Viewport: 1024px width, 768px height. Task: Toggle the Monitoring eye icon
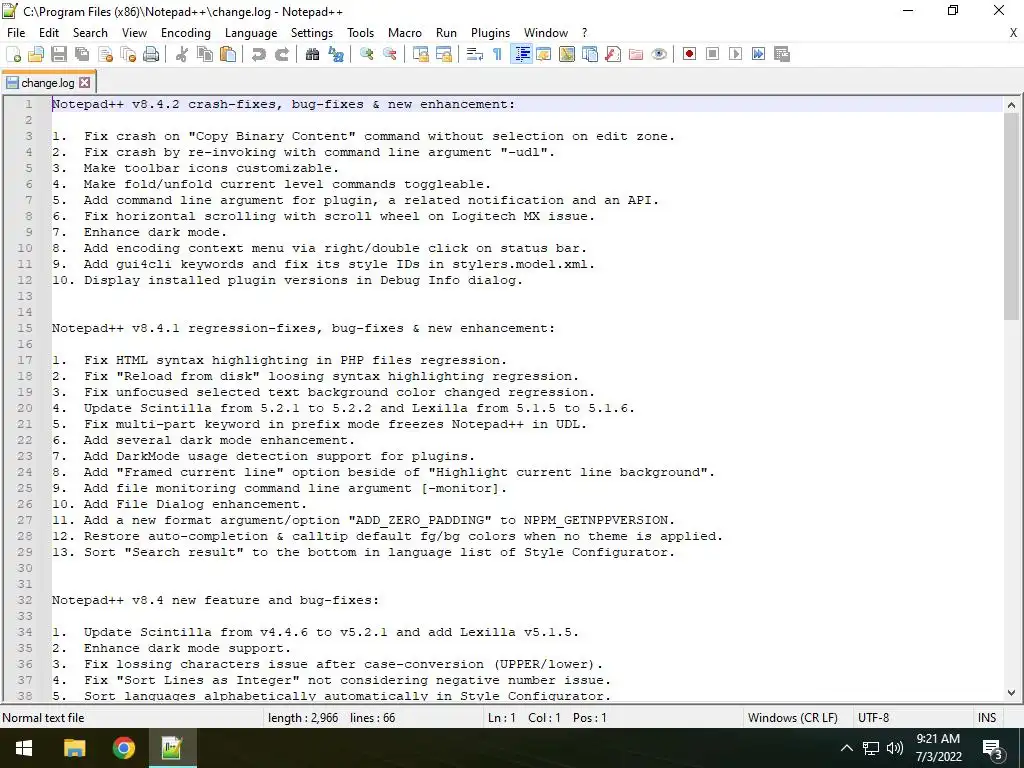pos(659,54)
